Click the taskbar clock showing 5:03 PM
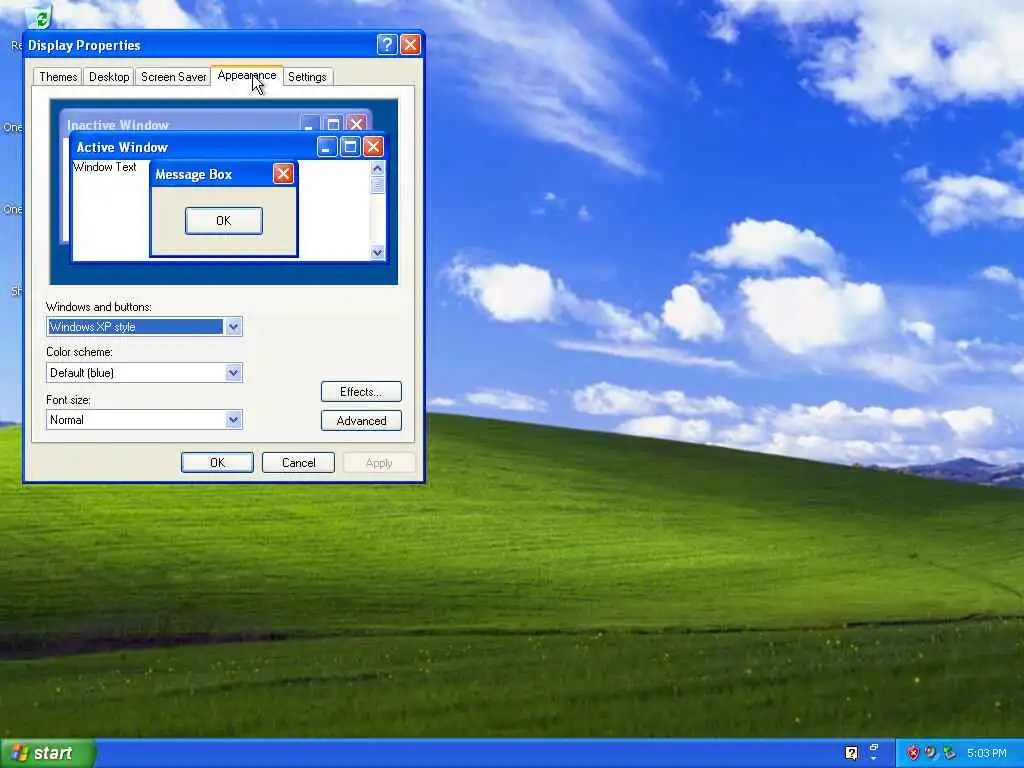The width and height of the screenshot is (1024, 768). (x=986, y=754)
